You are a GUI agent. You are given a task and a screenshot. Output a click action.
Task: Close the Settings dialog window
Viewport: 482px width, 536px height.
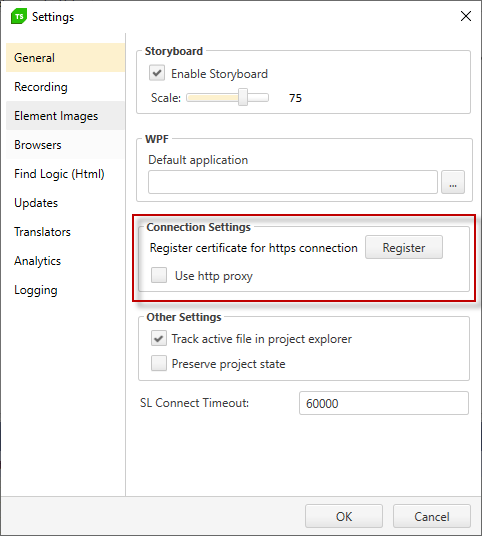[466, 16]
